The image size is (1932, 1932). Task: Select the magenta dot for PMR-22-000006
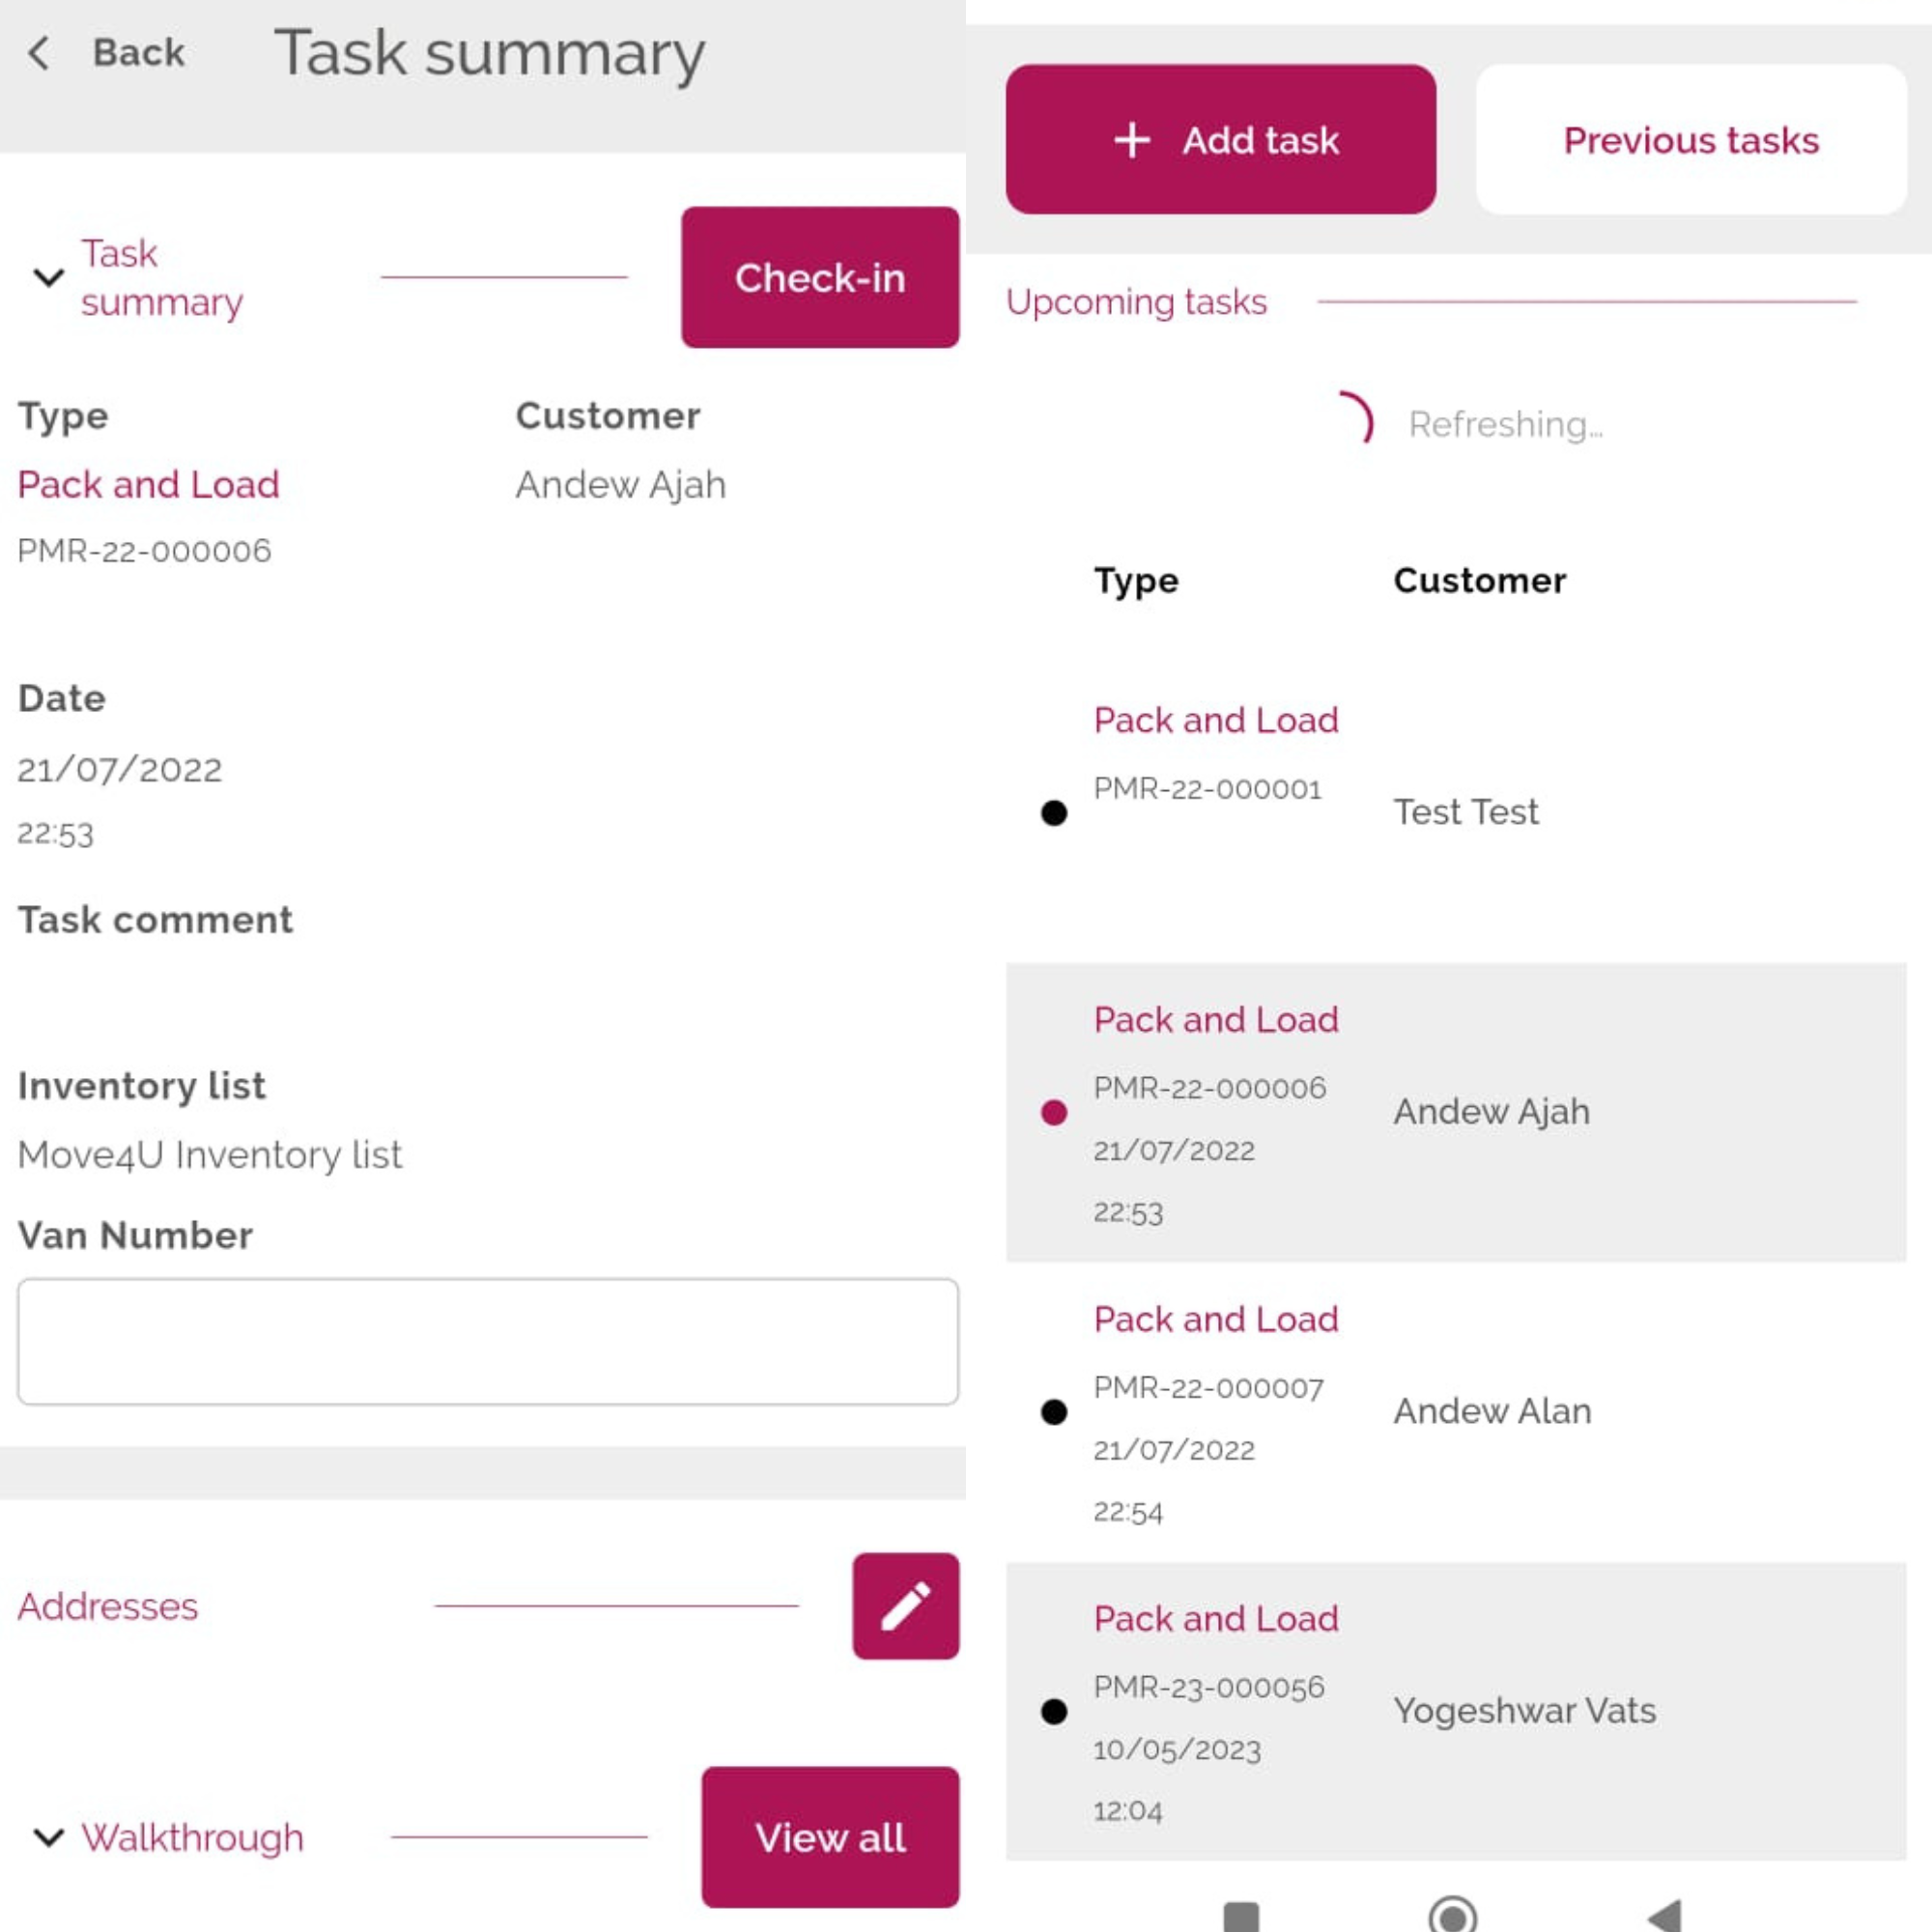(1054, 1112)
